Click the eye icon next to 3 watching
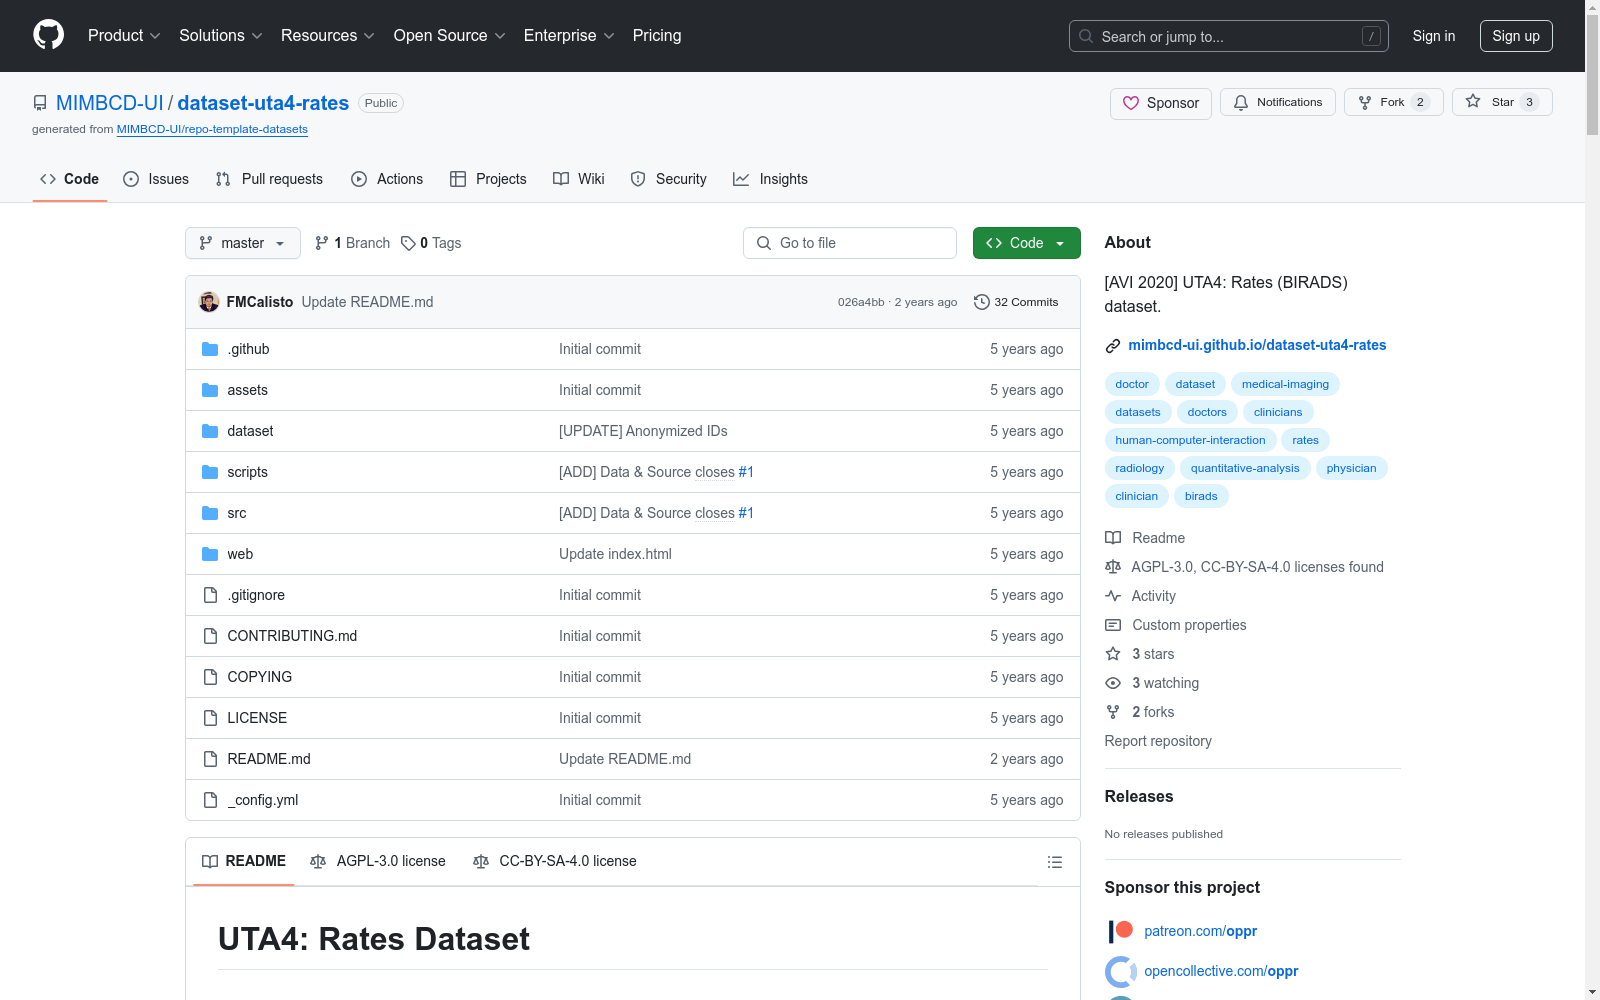The width and height of the screenshot is (1600, 1000). click(x=1113, y=683)
